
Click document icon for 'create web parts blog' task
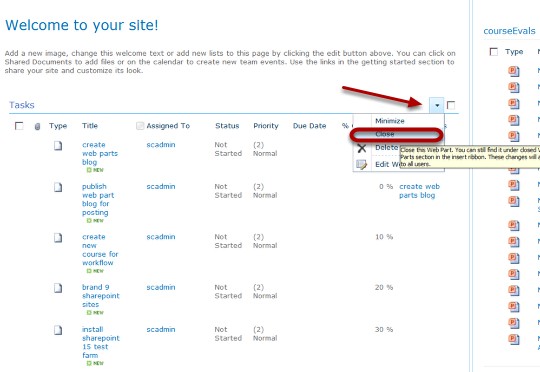[x=58, y=145]
